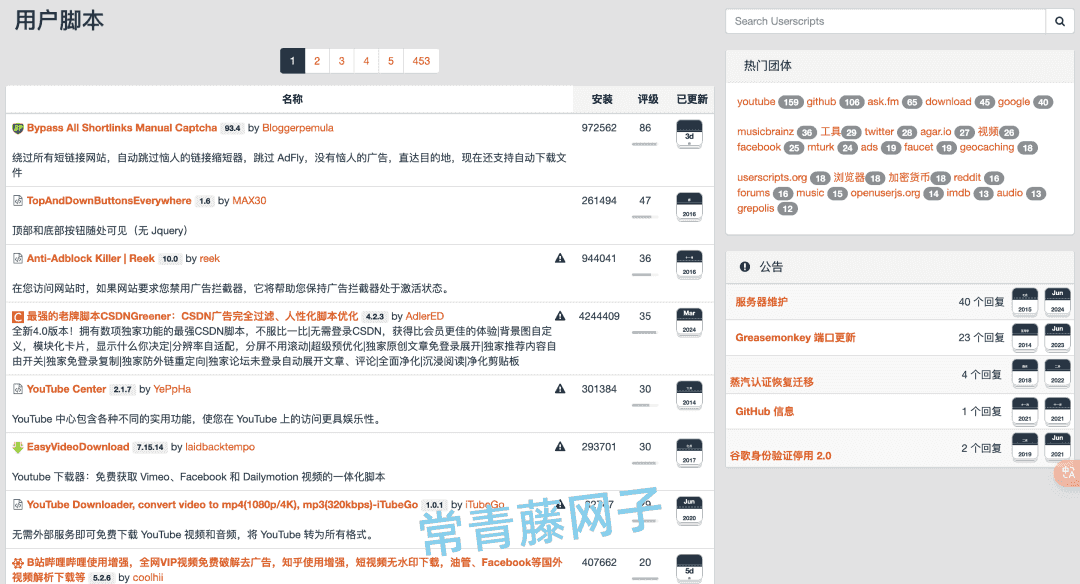Open Greasemonkey 端口更新 announcement
The image size is (1080, 584).
pyautogui.click(x=795, y=337)
